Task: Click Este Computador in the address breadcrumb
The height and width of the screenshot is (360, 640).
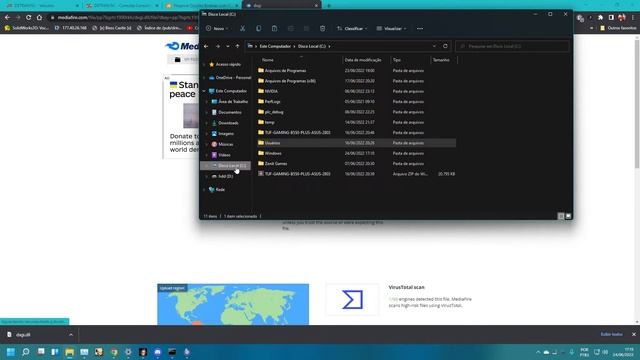Action: coord(275,46)
